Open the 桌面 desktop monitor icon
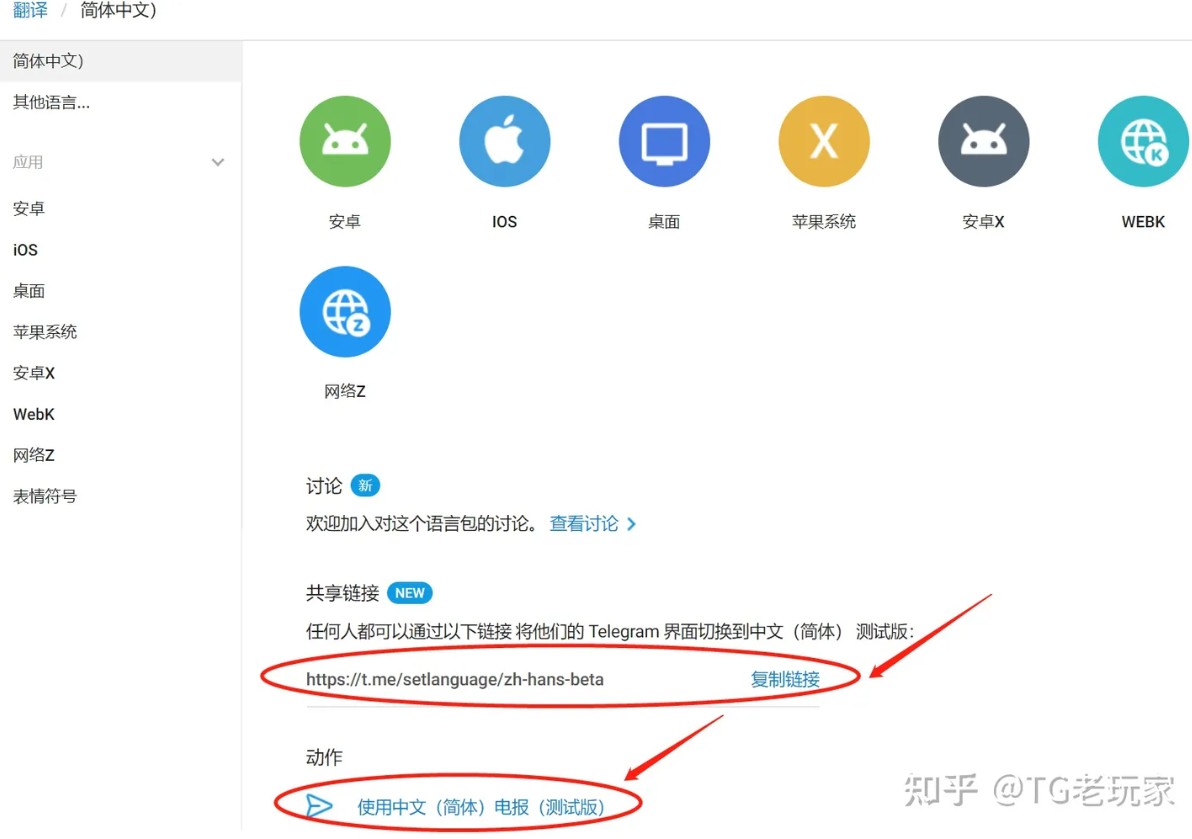This screenshot has width=1192, height=839. pos(664,141)
